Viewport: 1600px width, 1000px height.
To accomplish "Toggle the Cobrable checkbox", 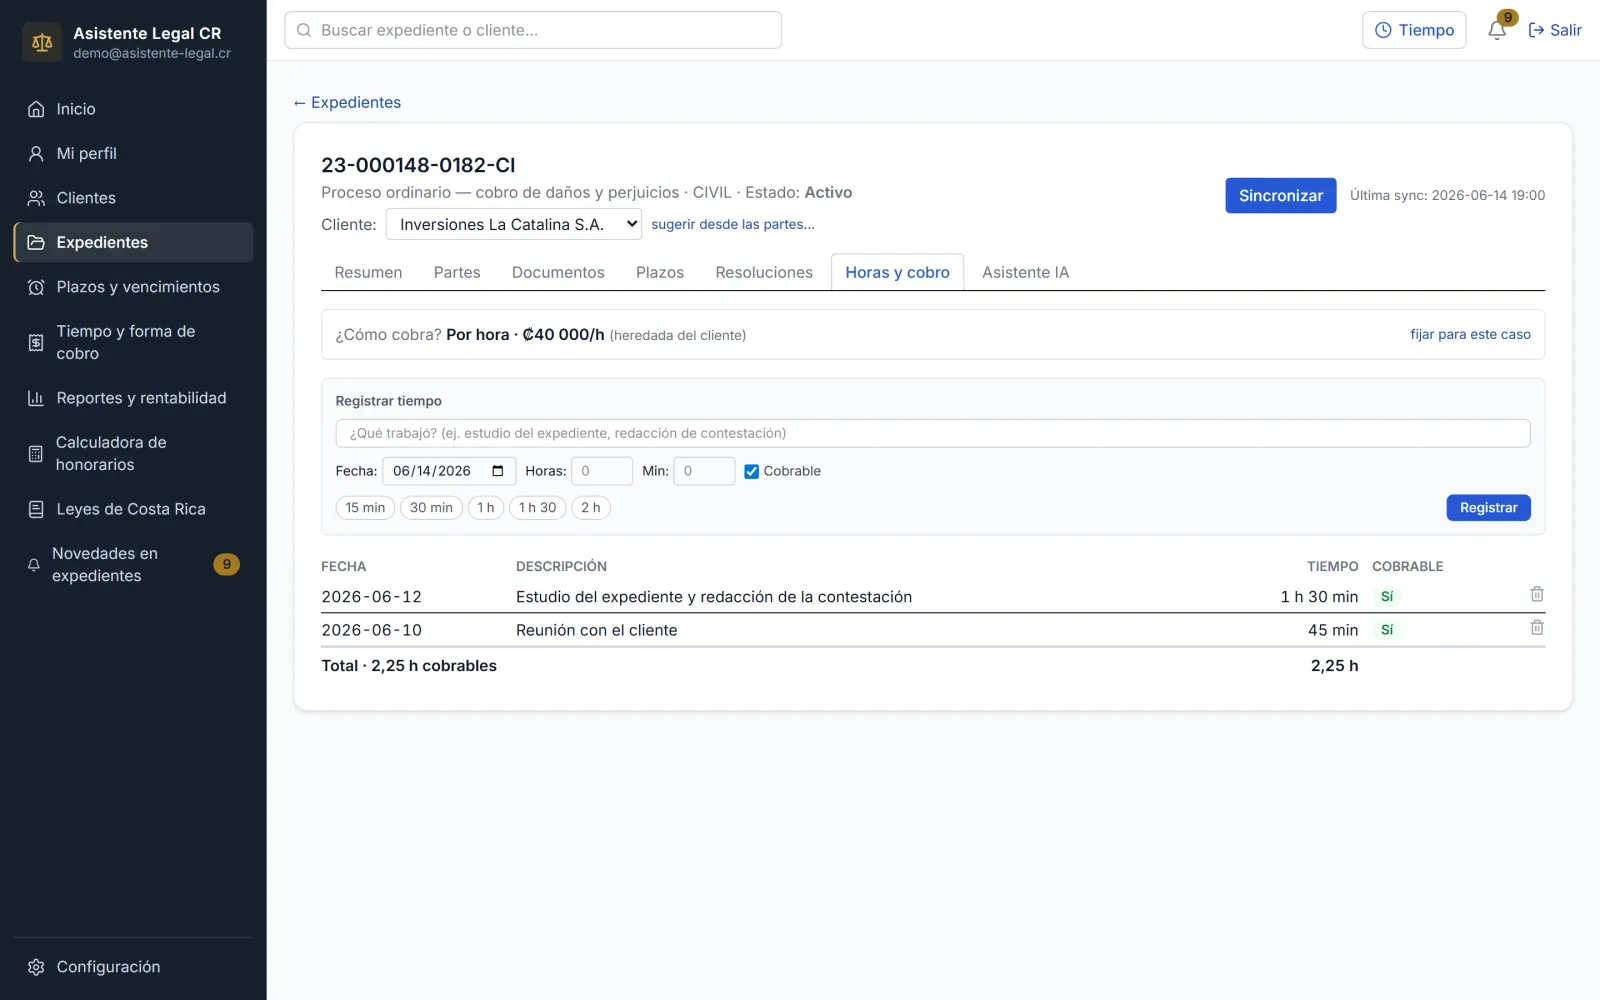I will point(752,471).
